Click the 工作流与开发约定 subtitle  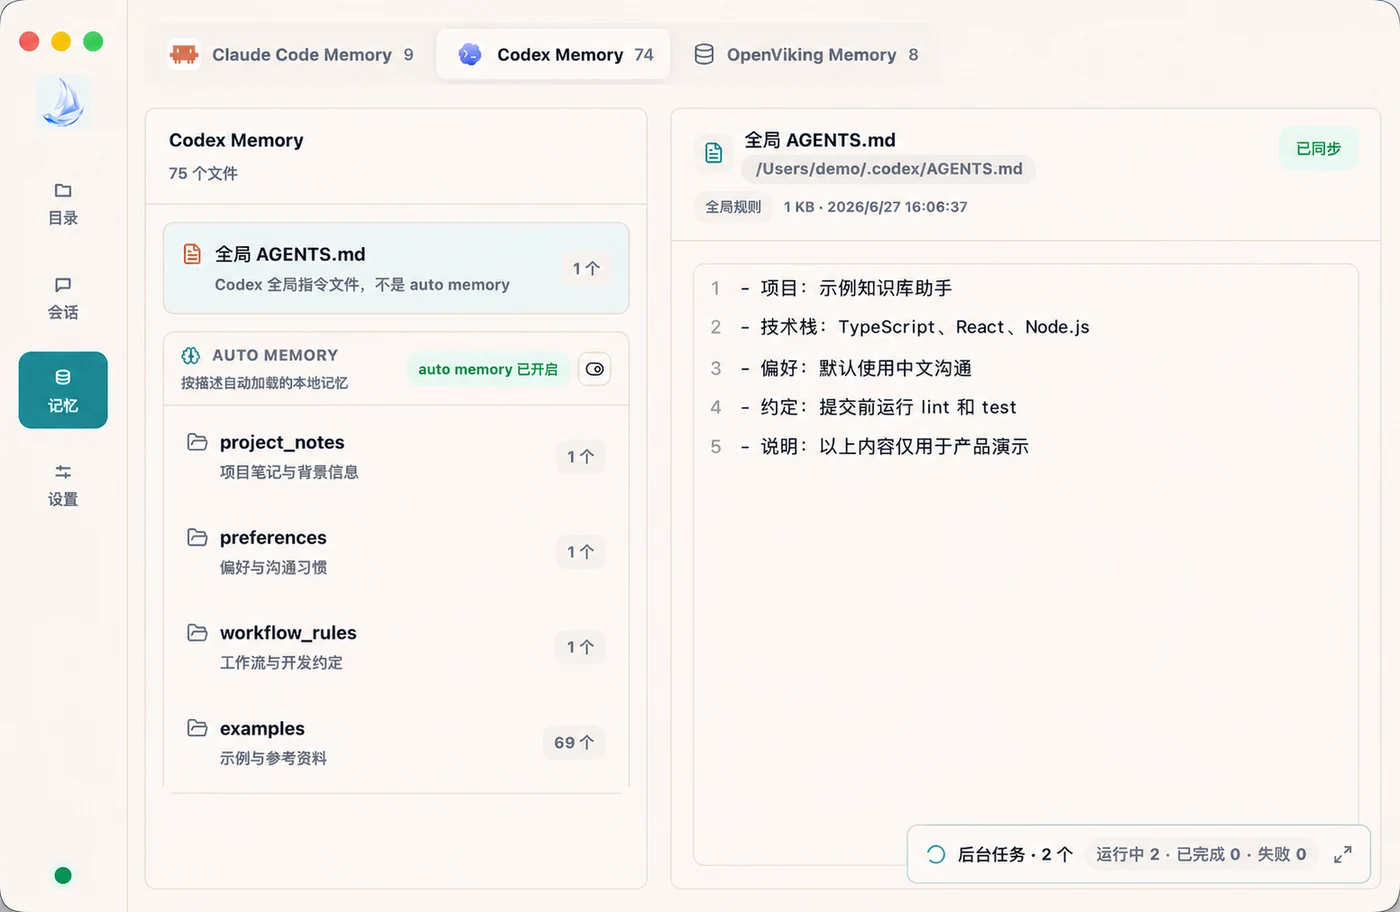(x=281, y=662)
